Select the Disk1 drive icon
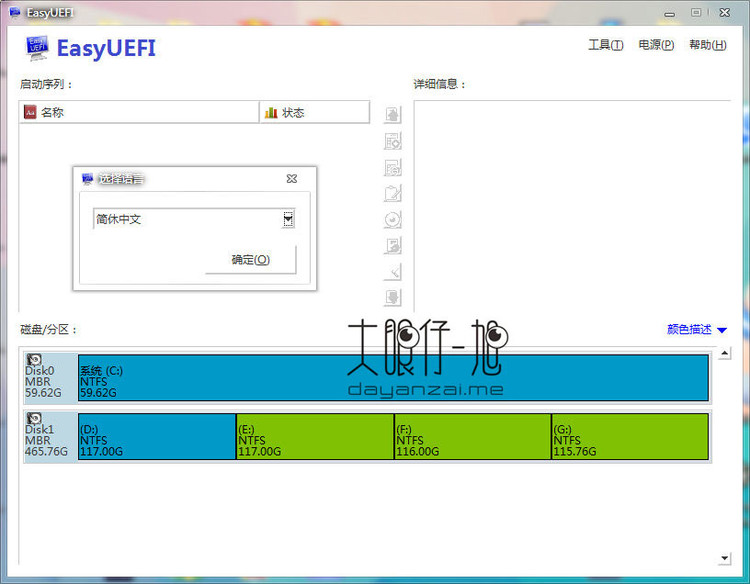 (x=35, y=419)
